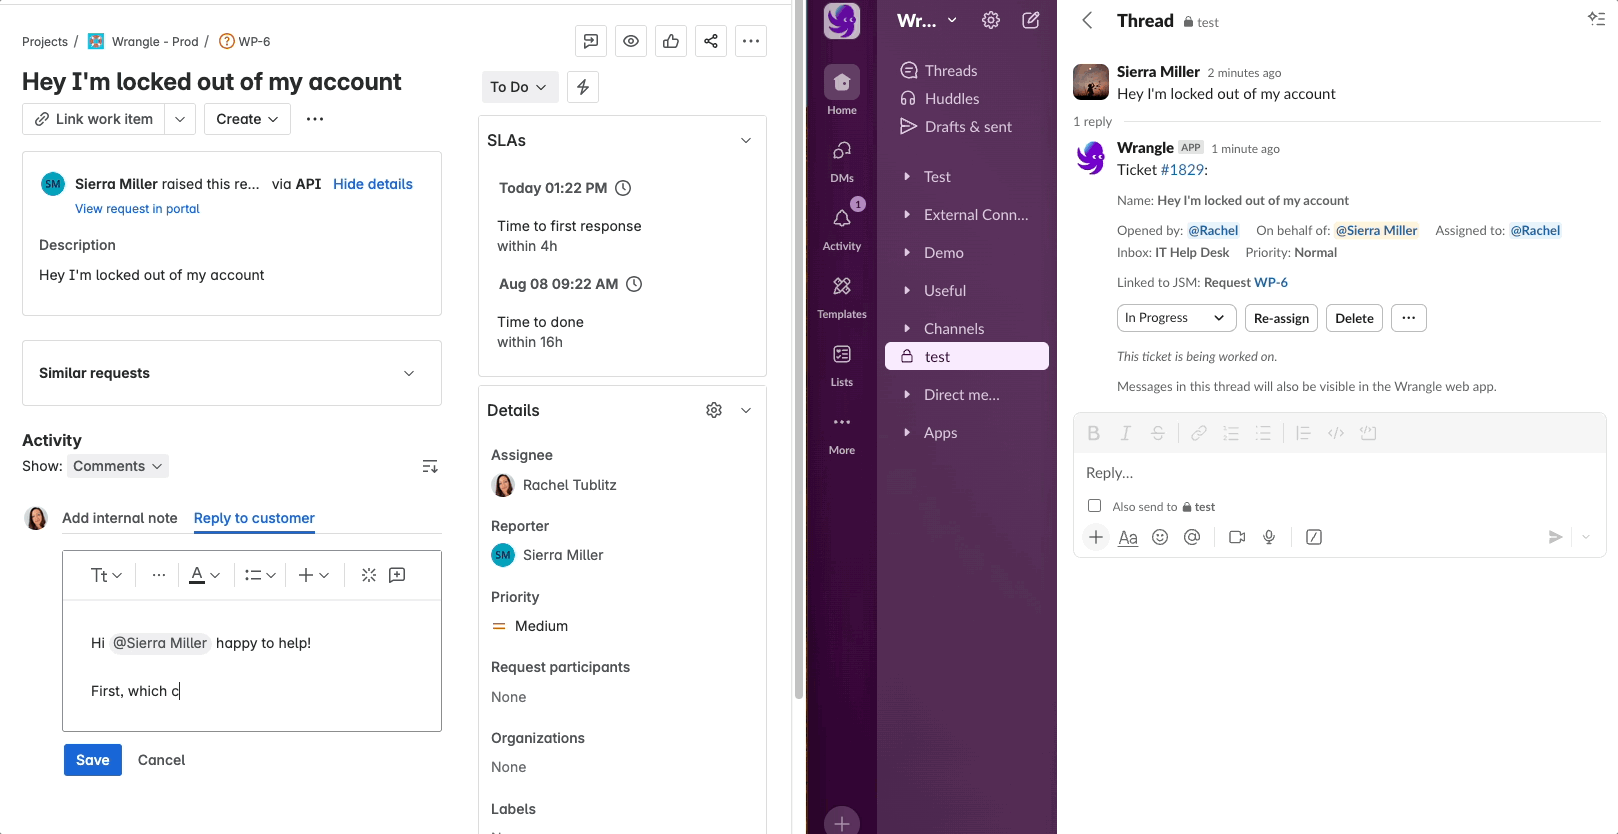The image size is (1618, 834).
Task: Click into the Jira reply text area
Action: point(252,666)
